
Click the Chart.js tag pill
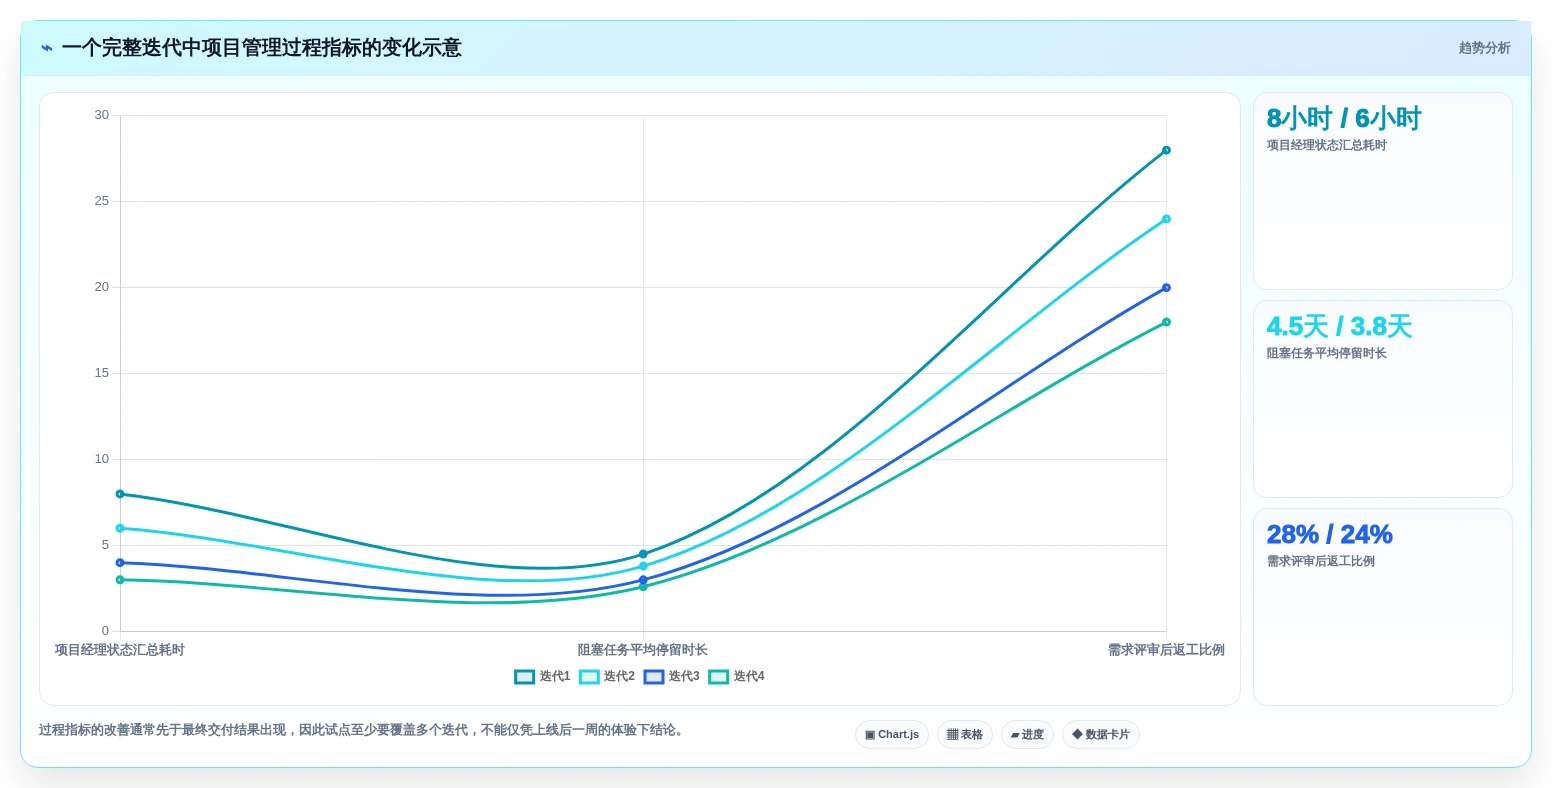tap(892, 735)
